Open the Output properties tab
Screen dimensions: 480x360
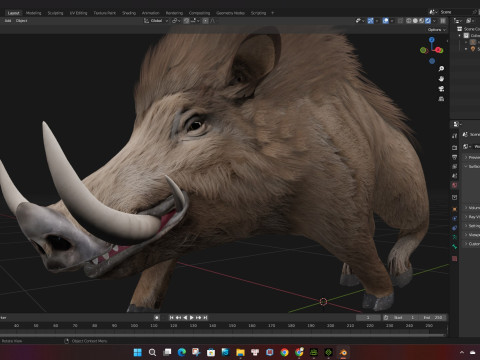click(454, 157)
